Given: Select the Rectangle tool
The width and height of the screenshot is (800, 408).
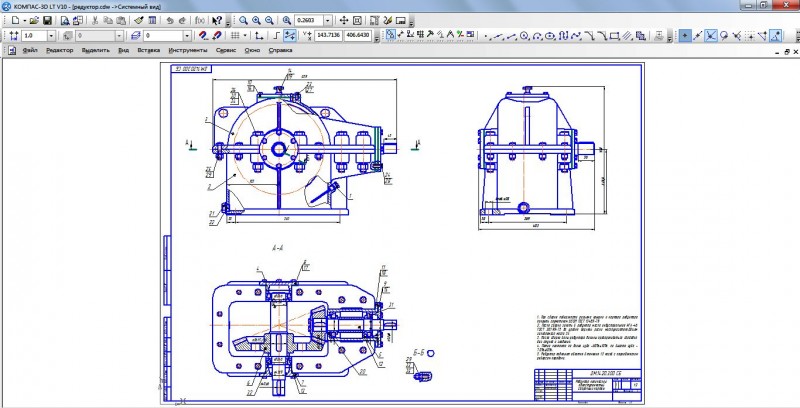Looking at the screenshot, I should click(614, 36).
